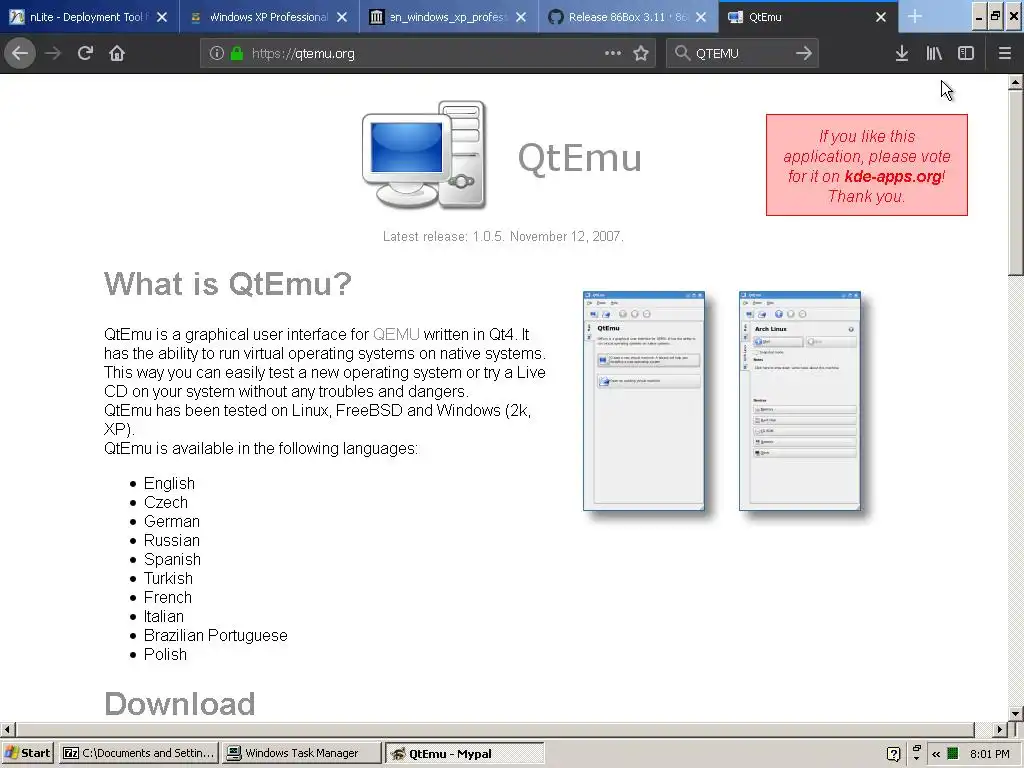The height and width of the screenshot is (768, 1024).
Task: Reload the current page
Action: 85,54
